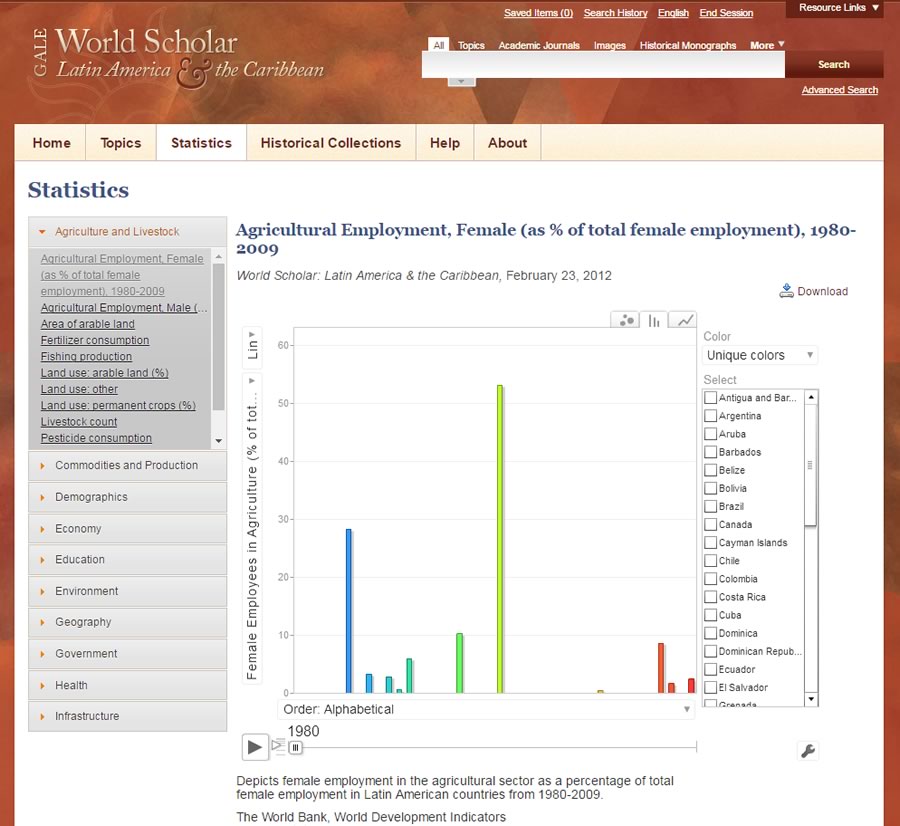Viewport: 900px width, 826px height.
Task: Check the Antigua and Barbuda checkbox
Action: [x=710, y=398]
